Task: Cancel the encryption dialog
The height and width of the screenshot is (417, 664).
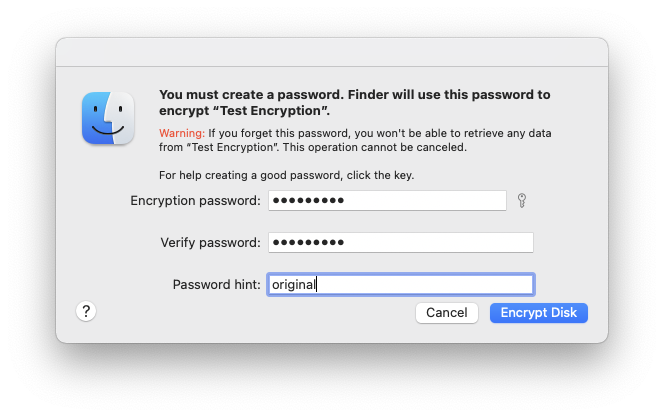Action: (446, 313)
